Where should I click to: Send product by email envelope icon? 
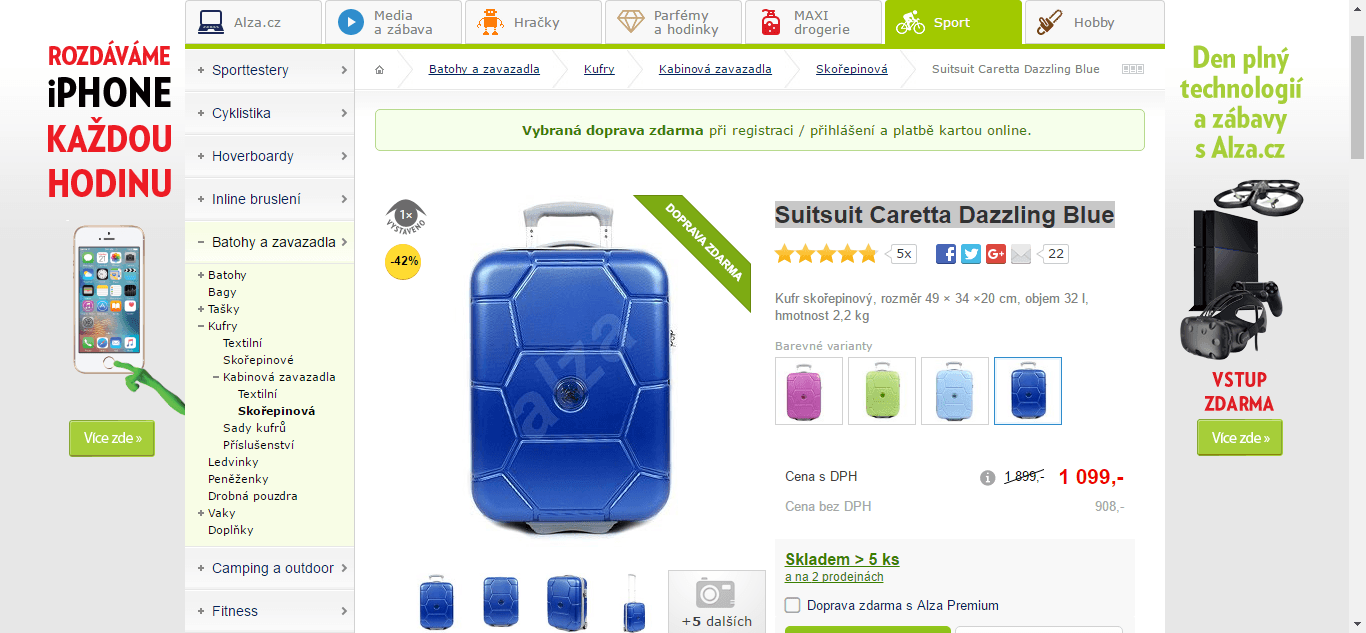point(1021,254)
